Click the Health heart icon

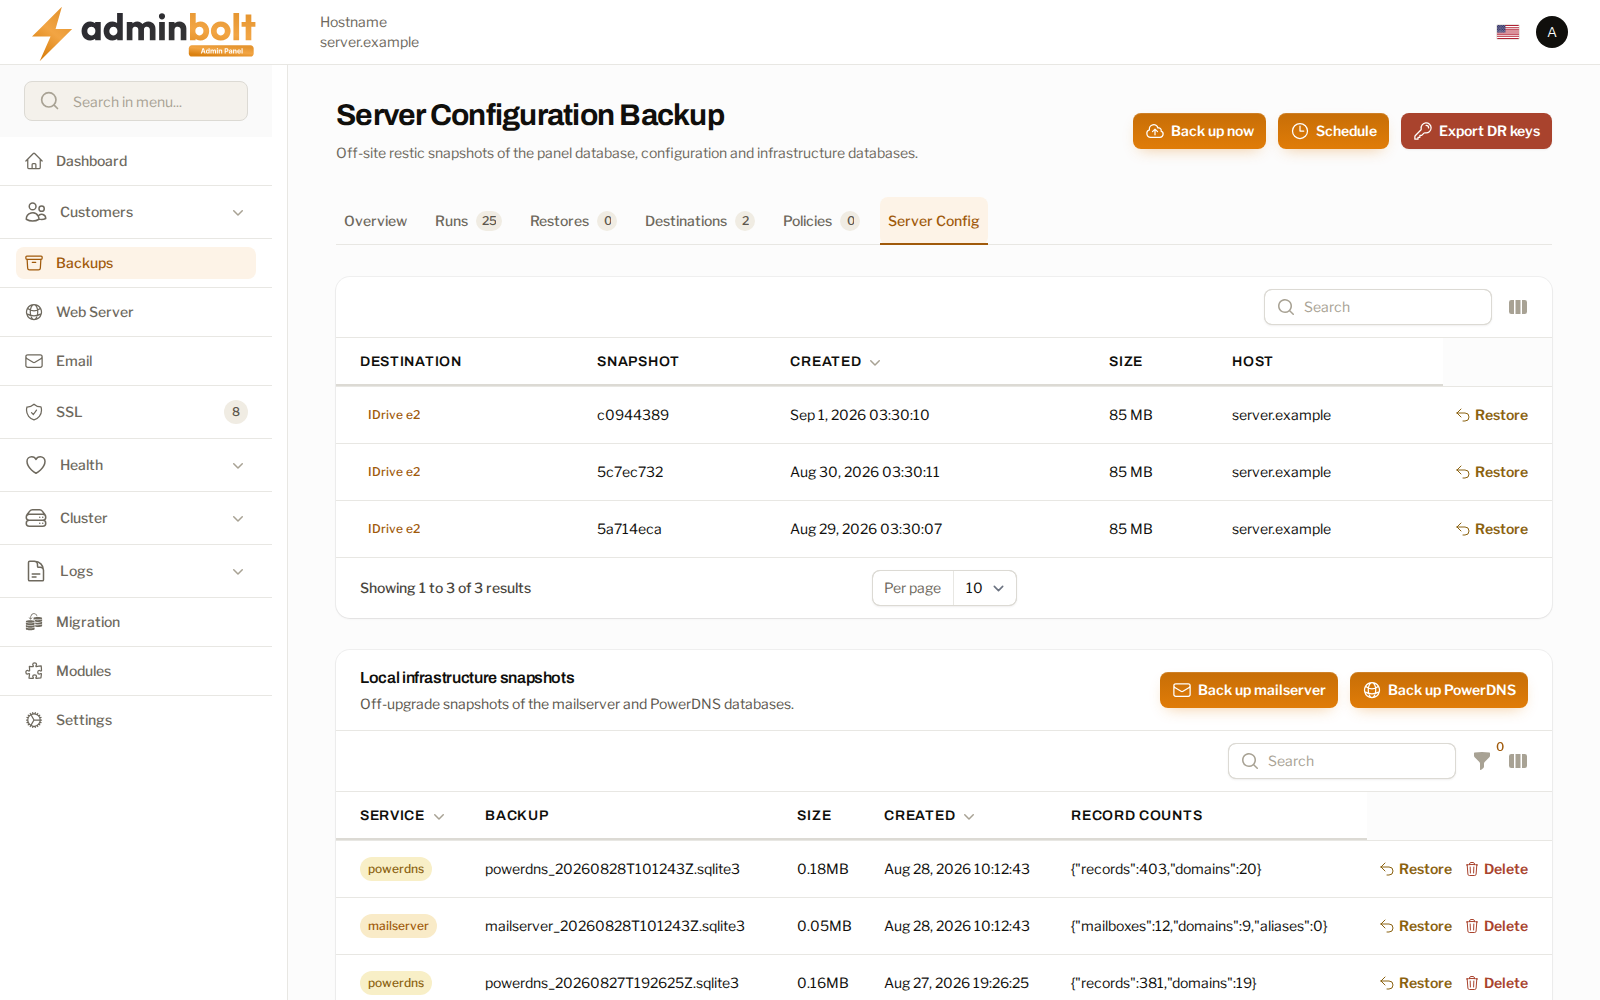[36, 465]
